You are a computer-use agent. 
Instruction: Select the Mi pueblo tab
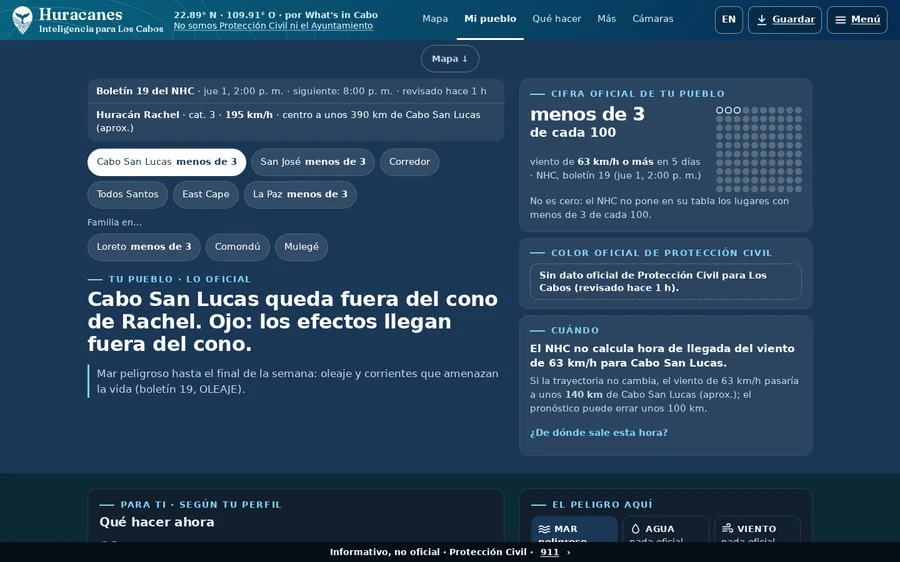(x=490, y=19)
